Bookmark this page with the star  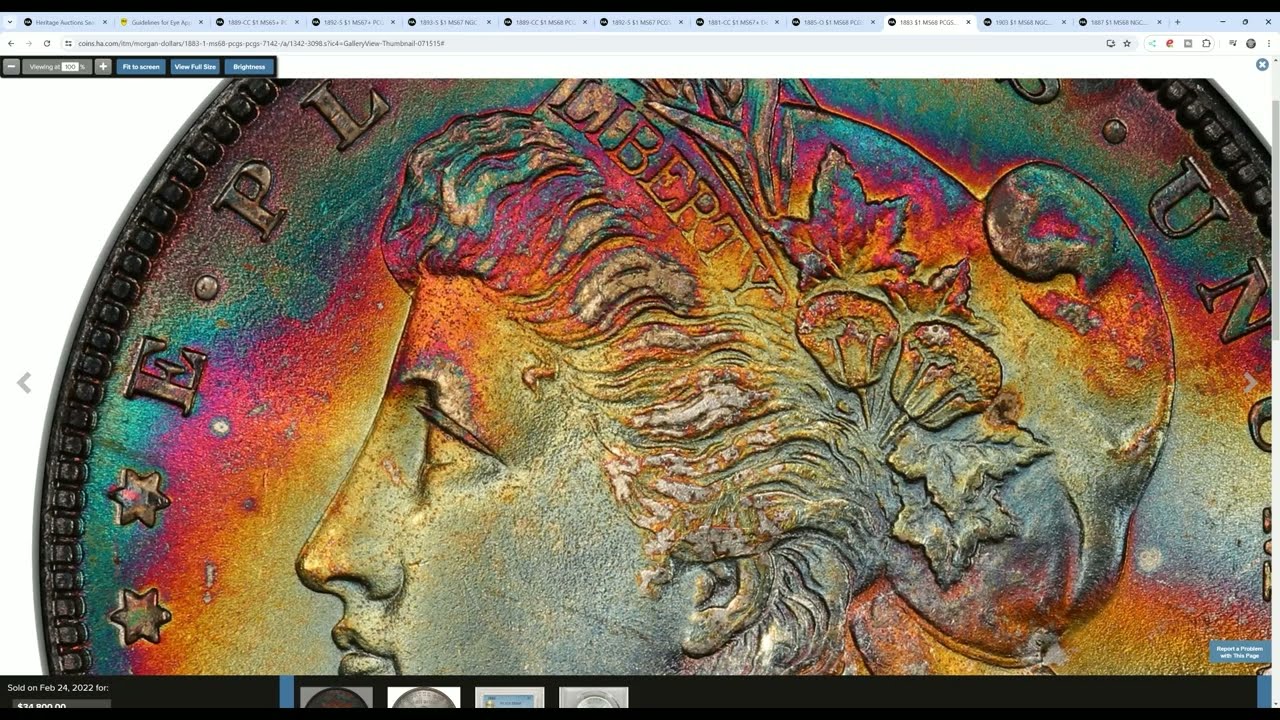click(x=1127, y=44)
